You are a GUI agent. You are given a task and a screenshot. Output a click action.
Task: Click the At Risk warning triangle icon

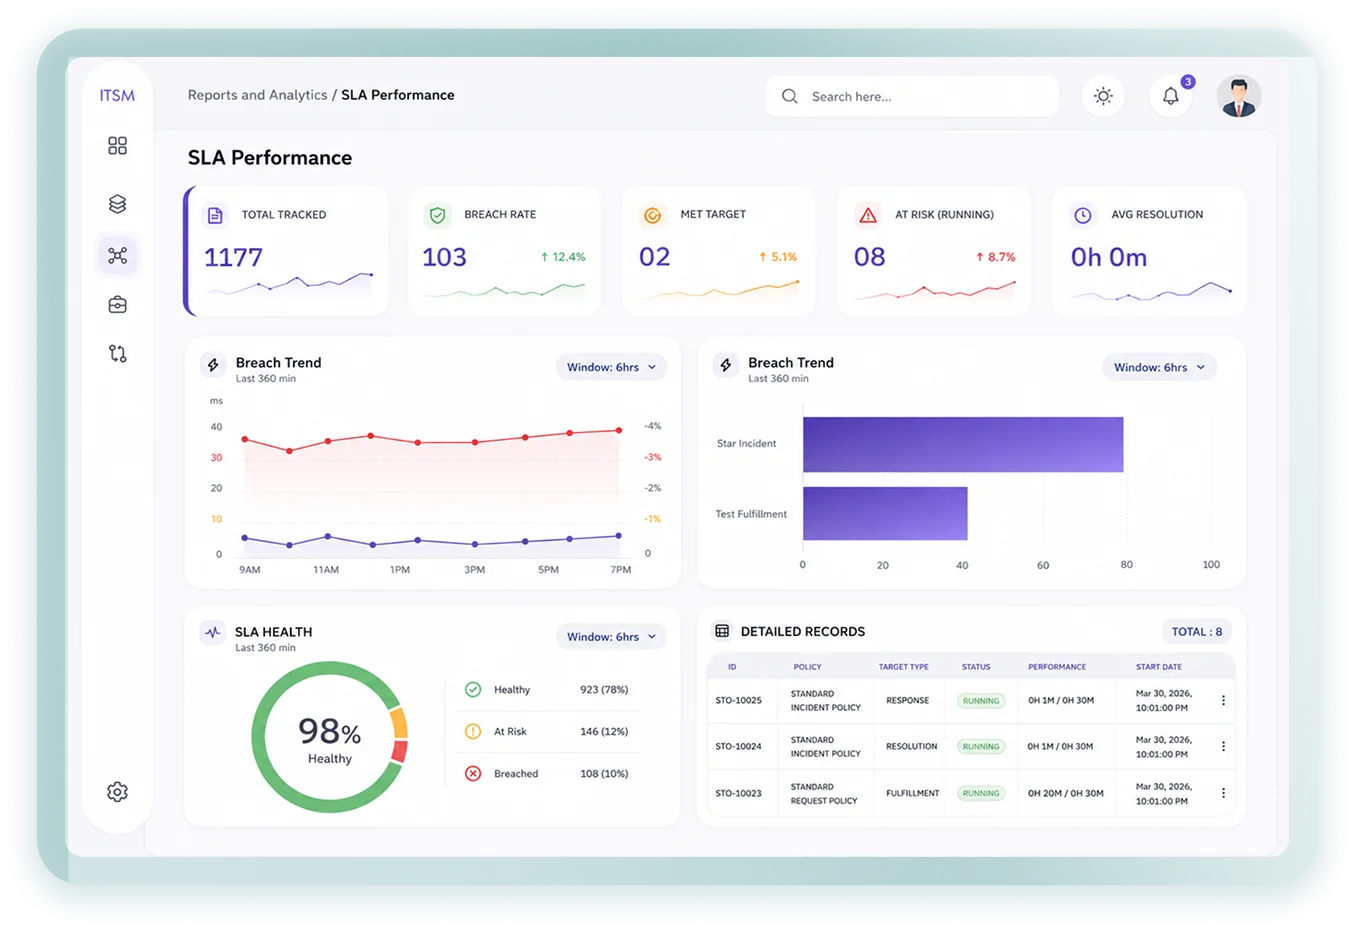pos(868,215)
